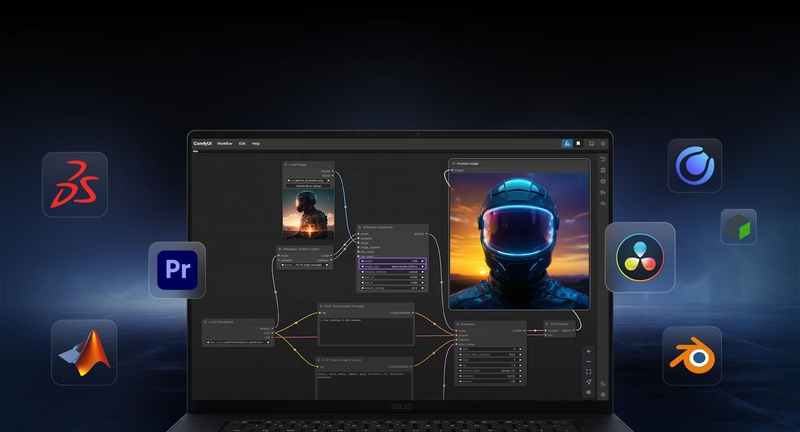Open the sampler_name dropdown in KSampler
Screen dimensions: 800x432
(490, 371)
